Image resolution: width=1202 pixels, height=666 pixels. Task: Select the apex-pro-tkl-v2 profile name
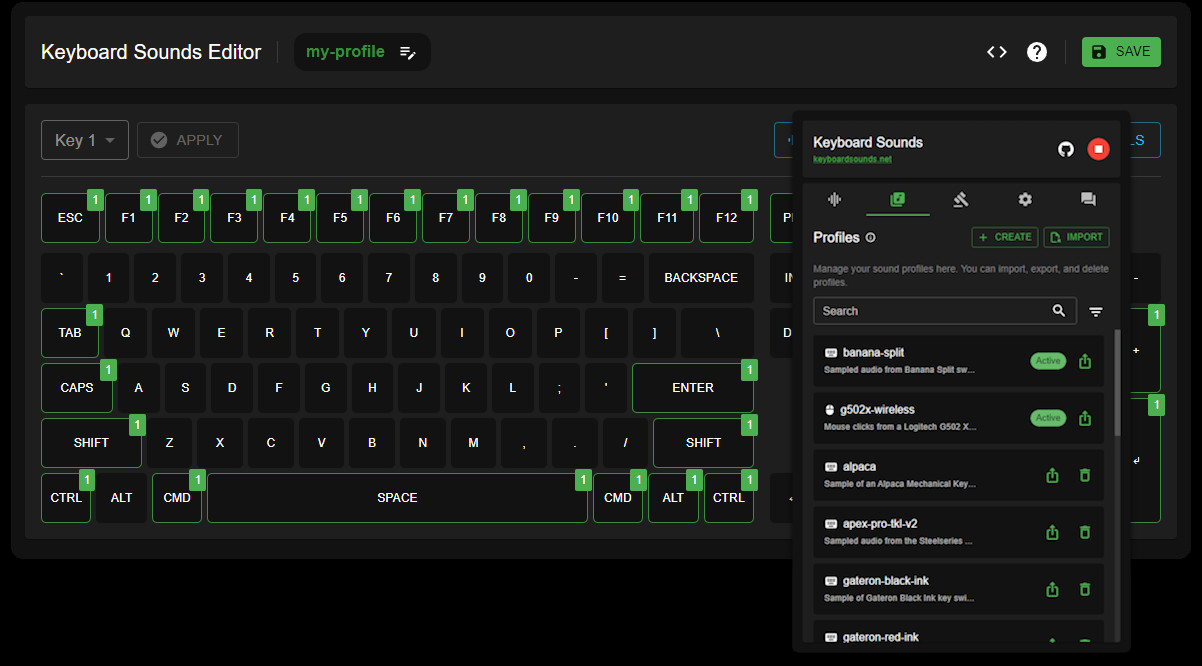click(x=879, y=524)
